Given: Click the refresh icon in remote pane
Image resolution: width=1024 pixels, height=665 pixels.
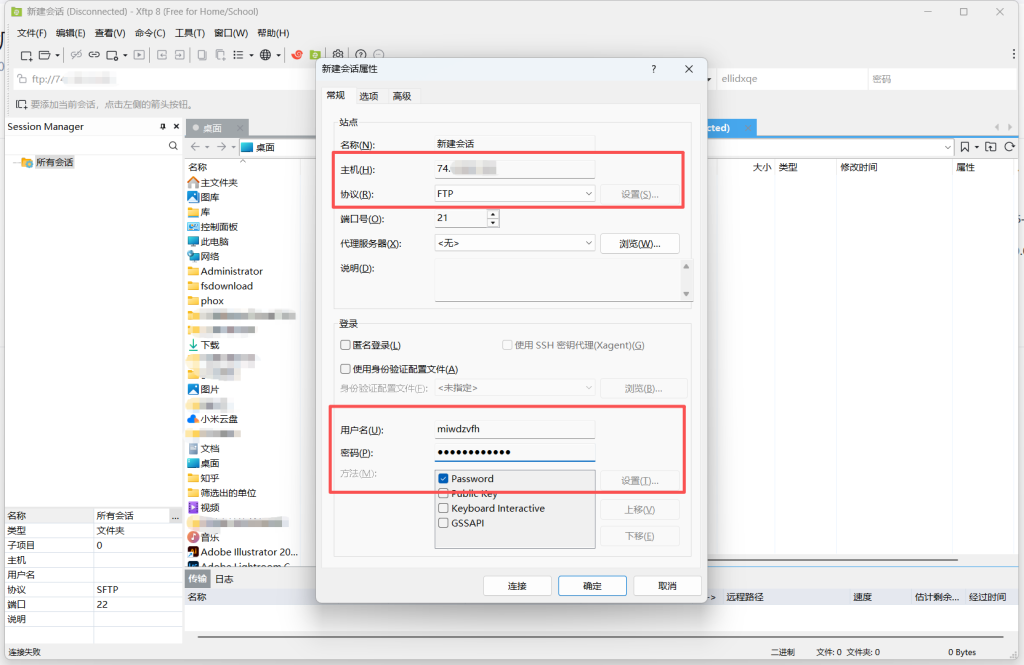Looking at the screenshot, I should coord(1009,147).
